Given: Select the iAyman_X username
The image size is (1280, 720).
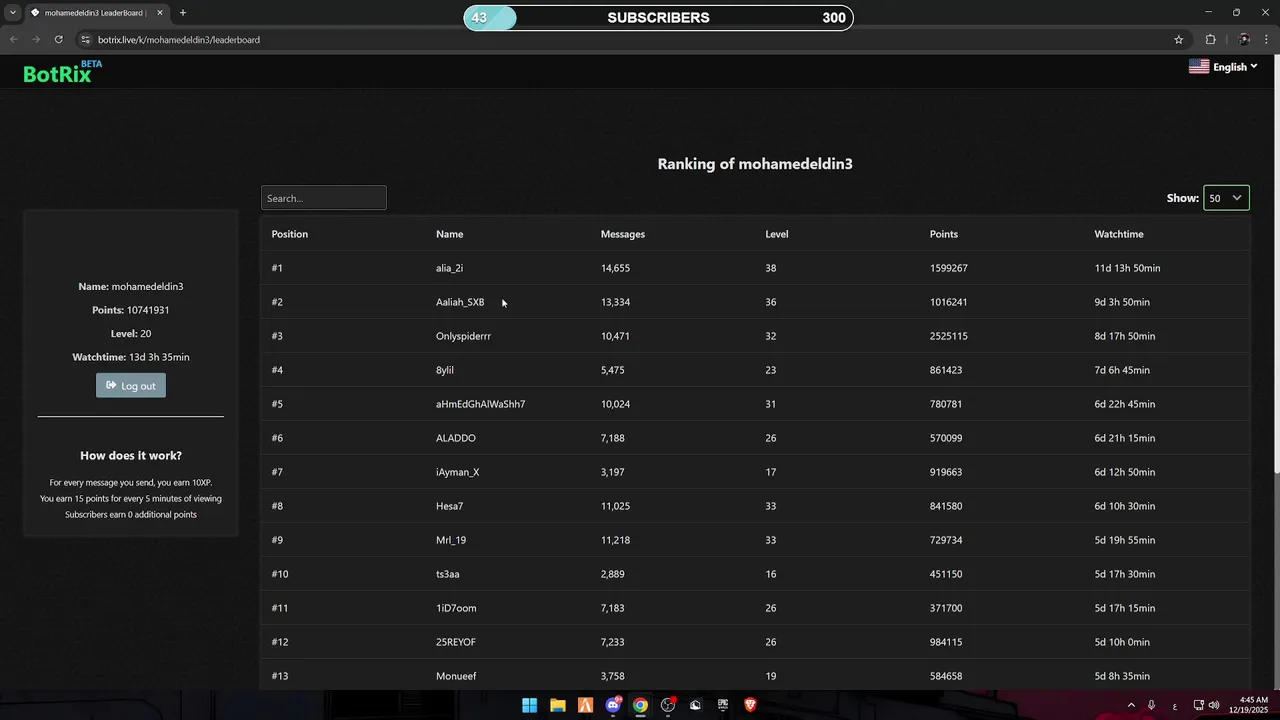Looking at the screenshot, I should point(457,472).
